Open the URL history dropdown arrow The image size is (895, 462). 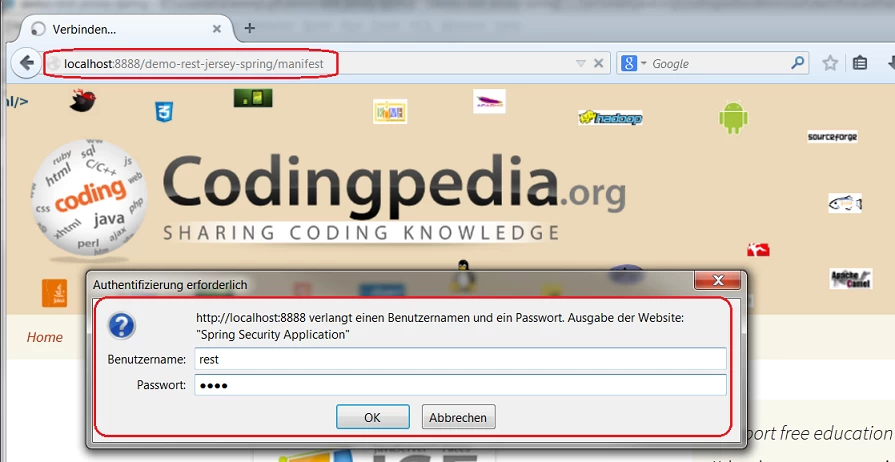(581, 64)
